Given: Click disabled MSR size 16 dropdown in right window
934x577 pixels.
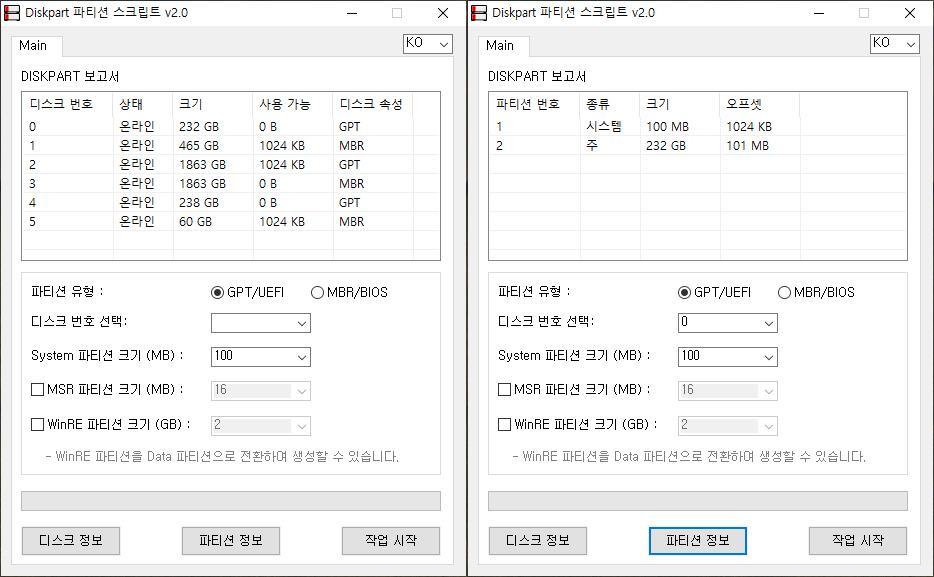Looking at the screenshot, I should pos(728,391).
